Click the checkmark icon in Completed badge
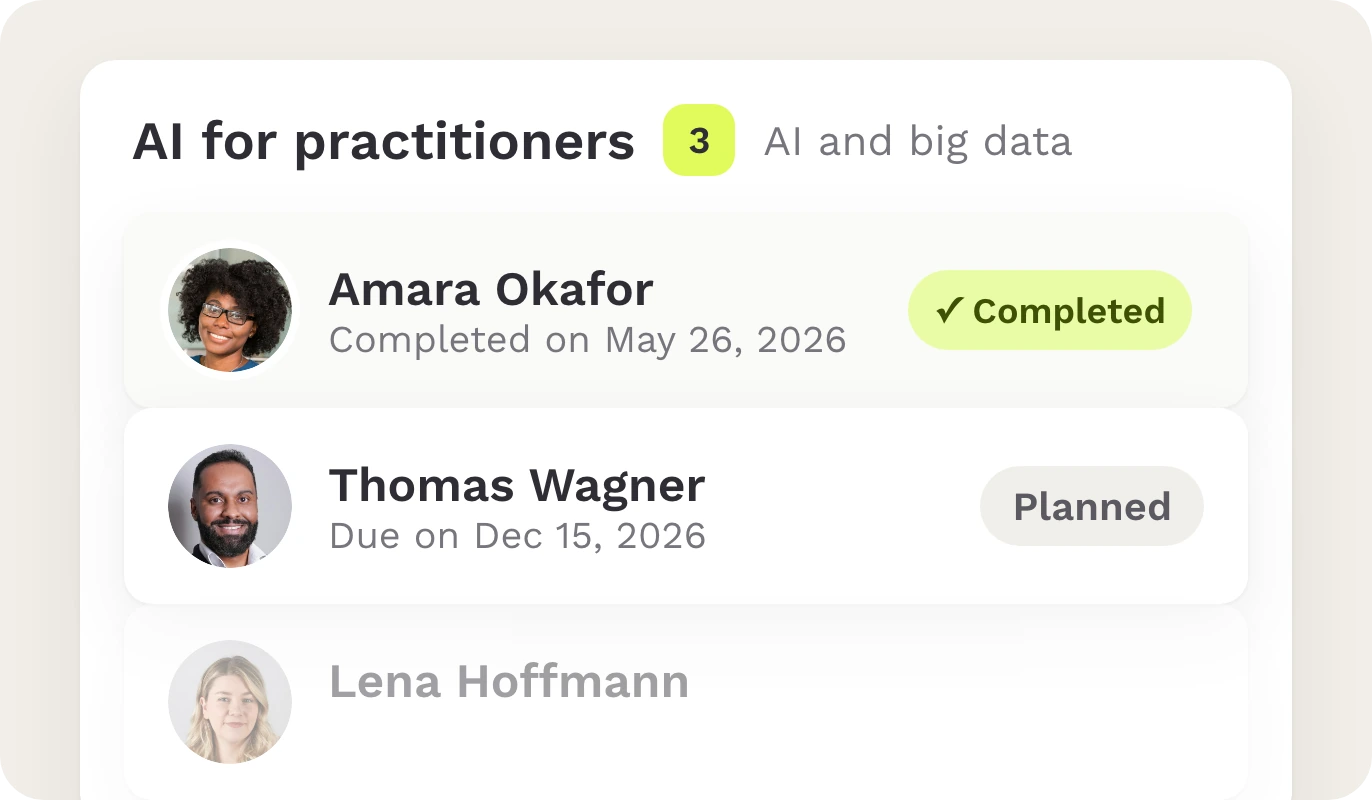Screen dimensions: 1372x800 coord(948,311)
